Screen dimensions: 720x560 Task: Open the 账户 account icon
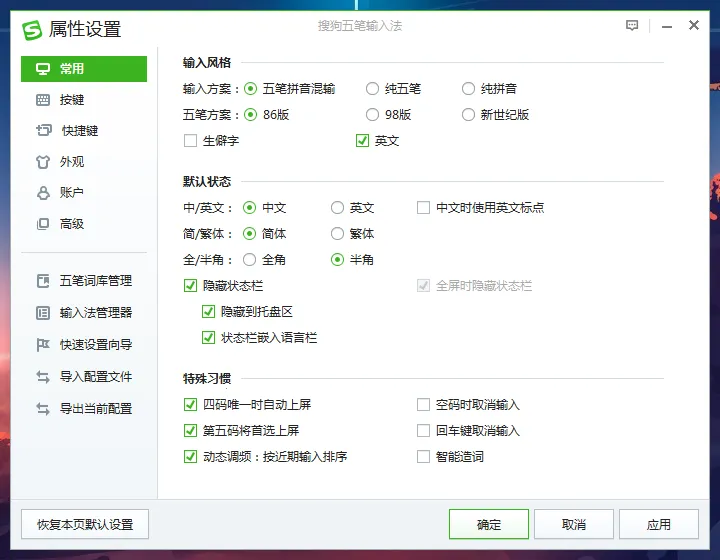43,193
